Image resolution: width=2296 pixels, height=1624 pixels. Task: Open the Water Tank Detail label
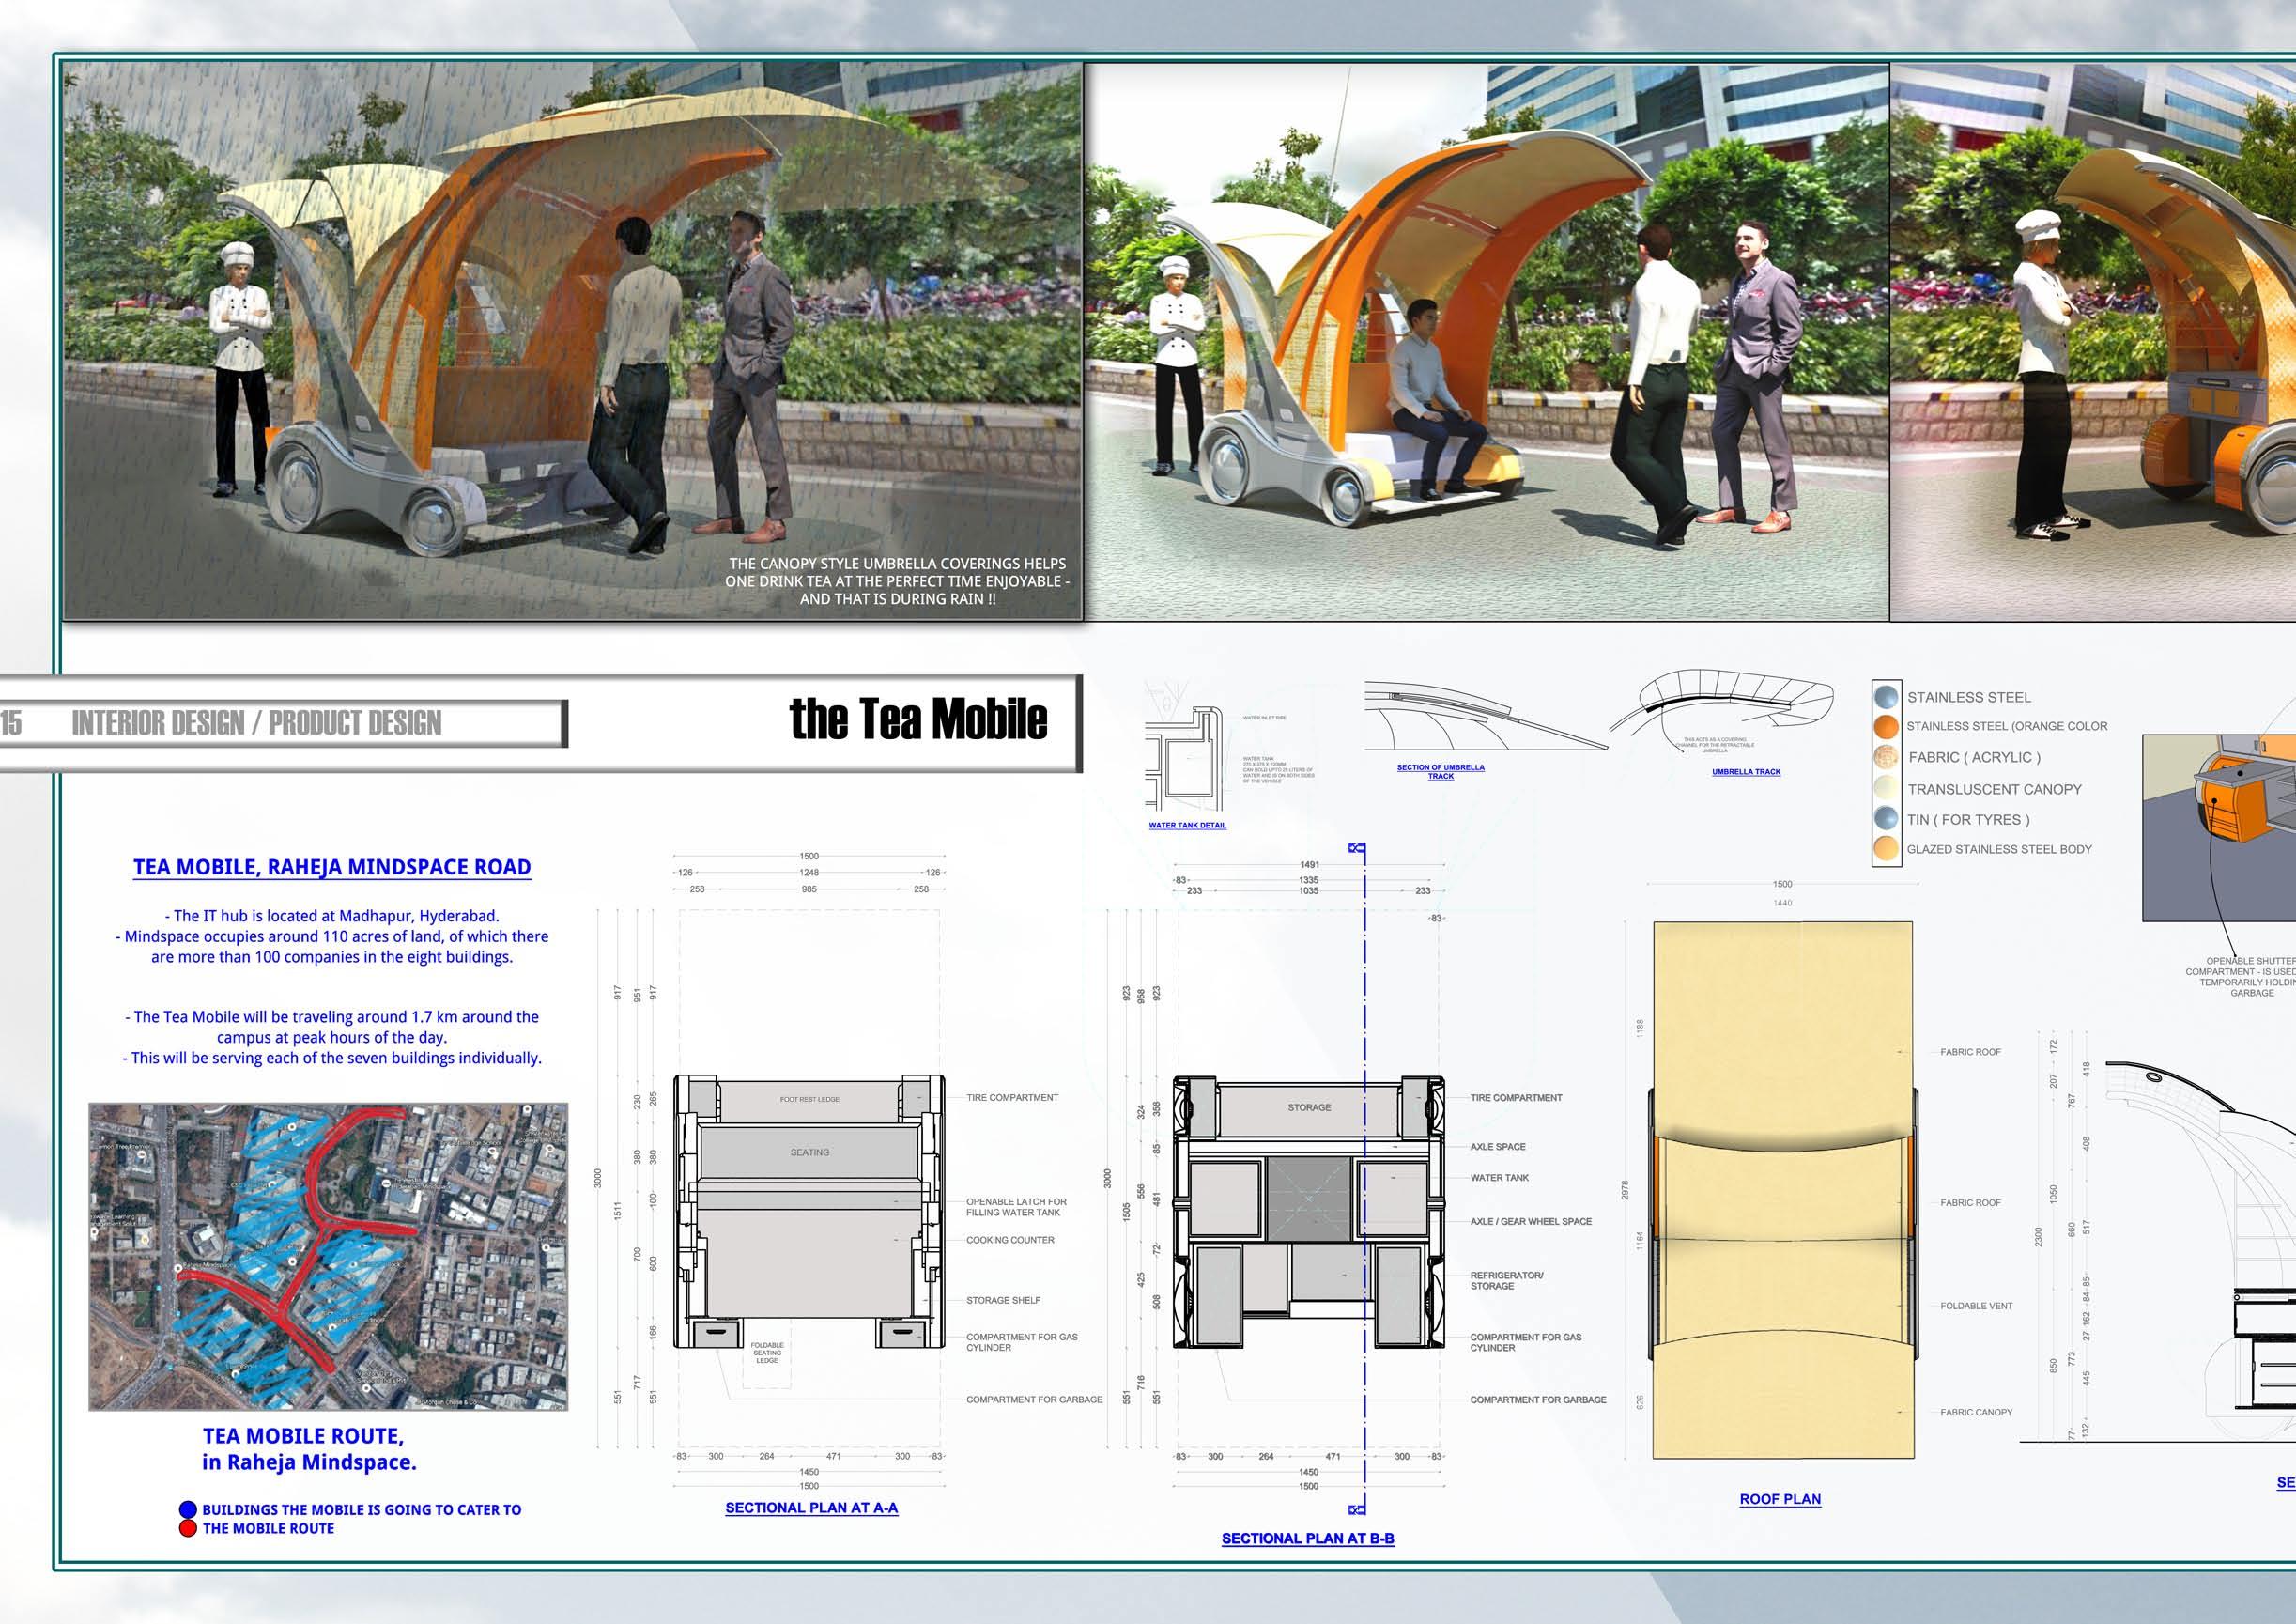pyautogui.click(x=1187, y=825)
